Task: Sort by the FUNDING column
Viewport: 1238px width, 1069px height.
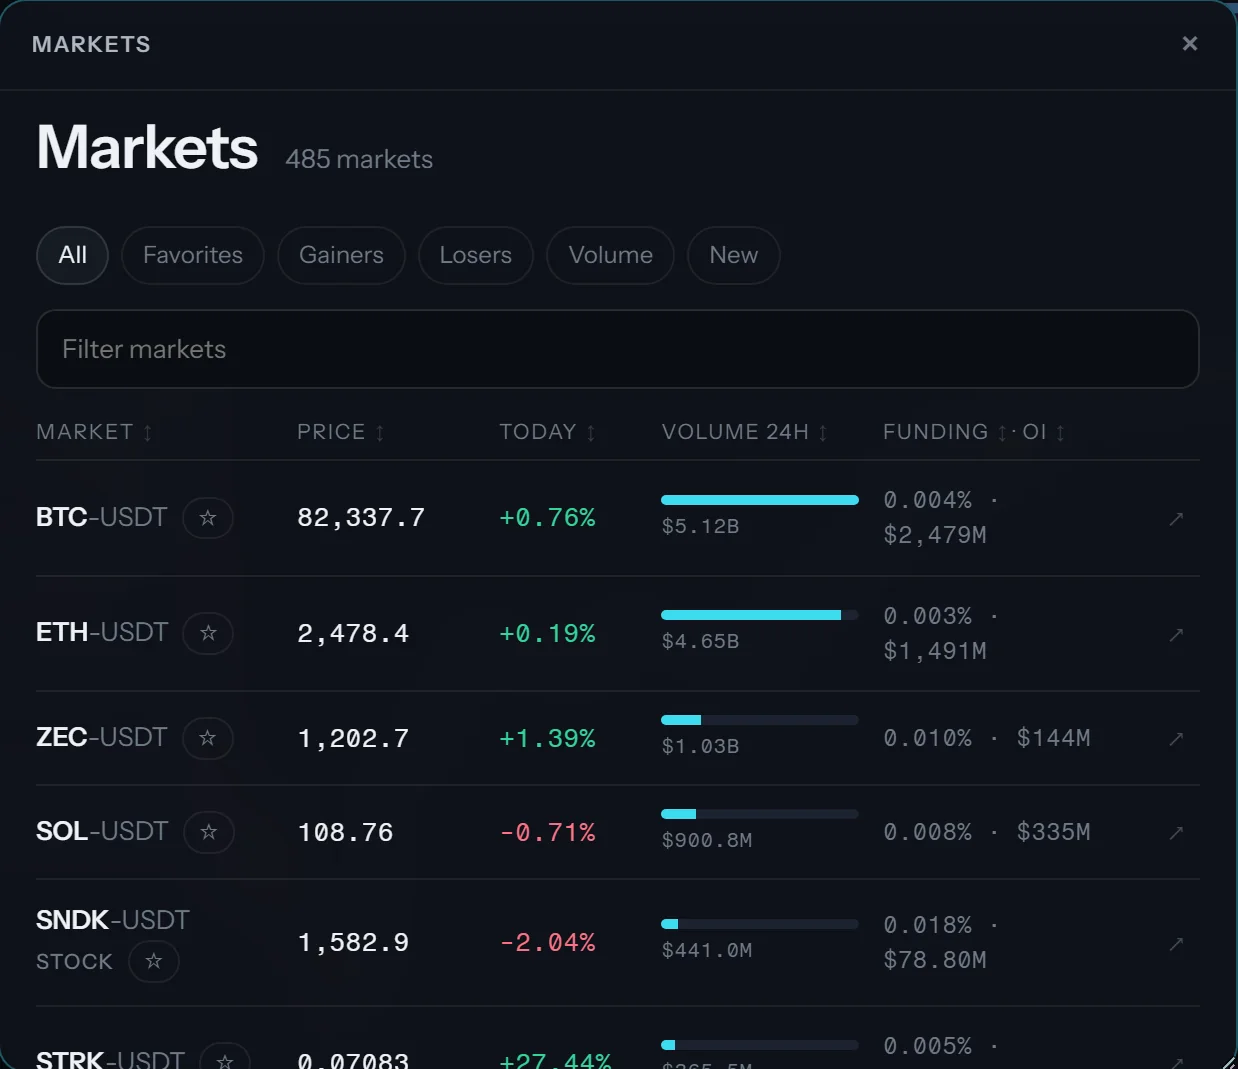Action: click(x=945, y=432)
